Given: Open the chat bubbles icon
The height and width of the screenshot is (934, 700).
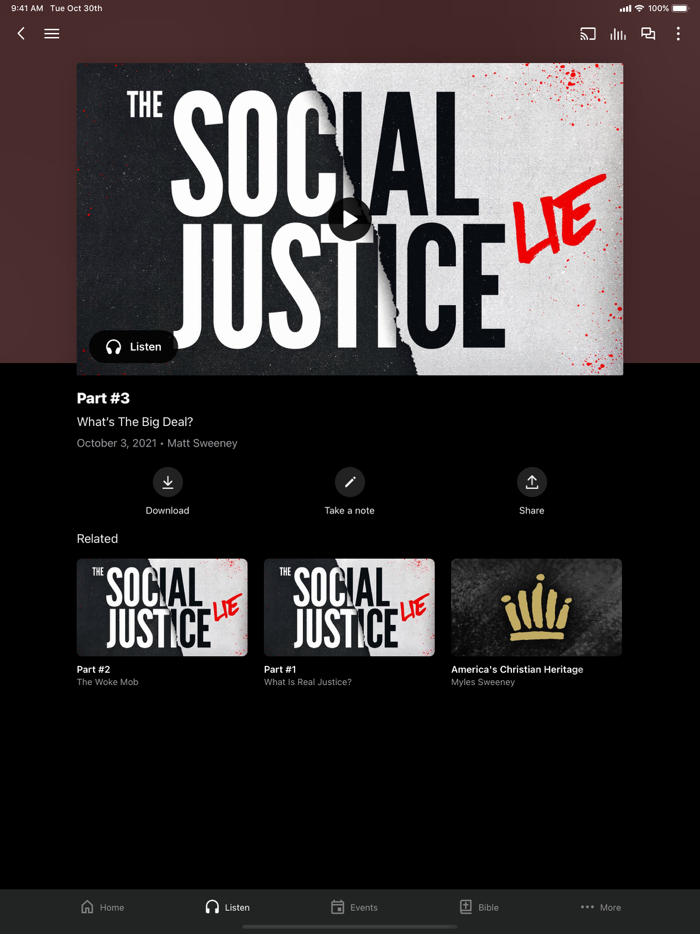Looking at the screenshot, I should point(648,34).
